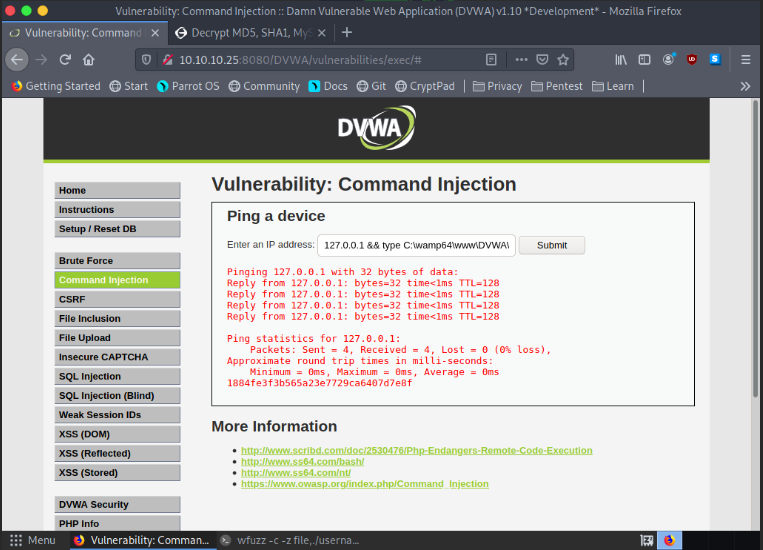Open page actions three-dot menu
The image size is (763, 550).
521,59
